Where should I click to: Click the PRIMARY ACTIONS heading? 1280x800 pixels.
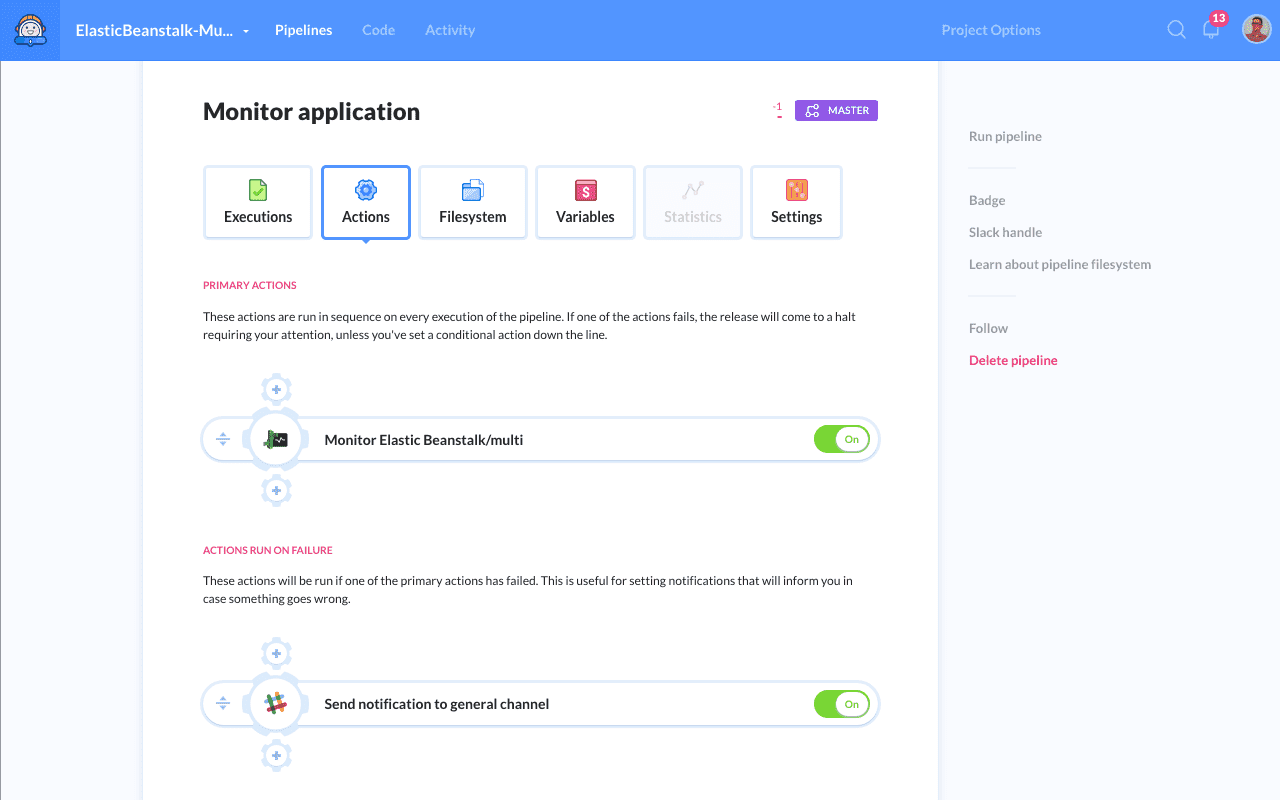[250, 285]
